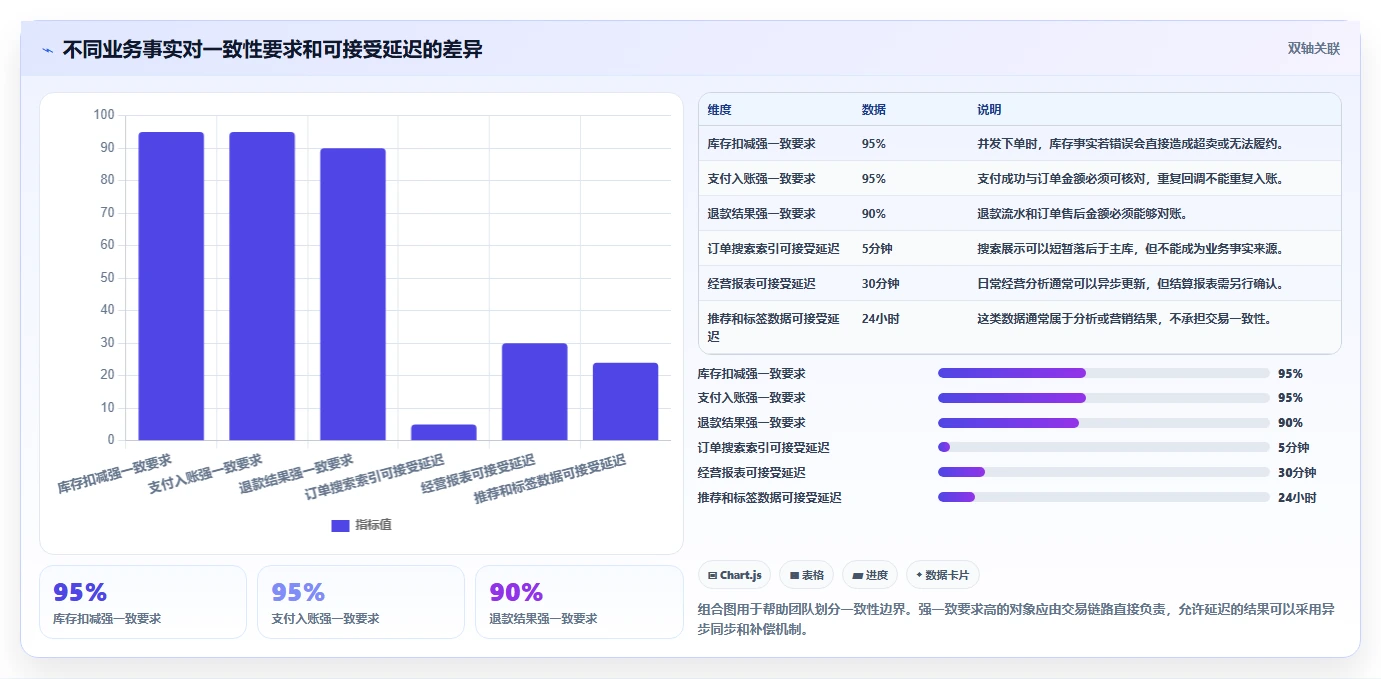Screen dimensions: 1381x679
Task: Click the 90% value beside the progress bar
Action: tap(1290, 423)
